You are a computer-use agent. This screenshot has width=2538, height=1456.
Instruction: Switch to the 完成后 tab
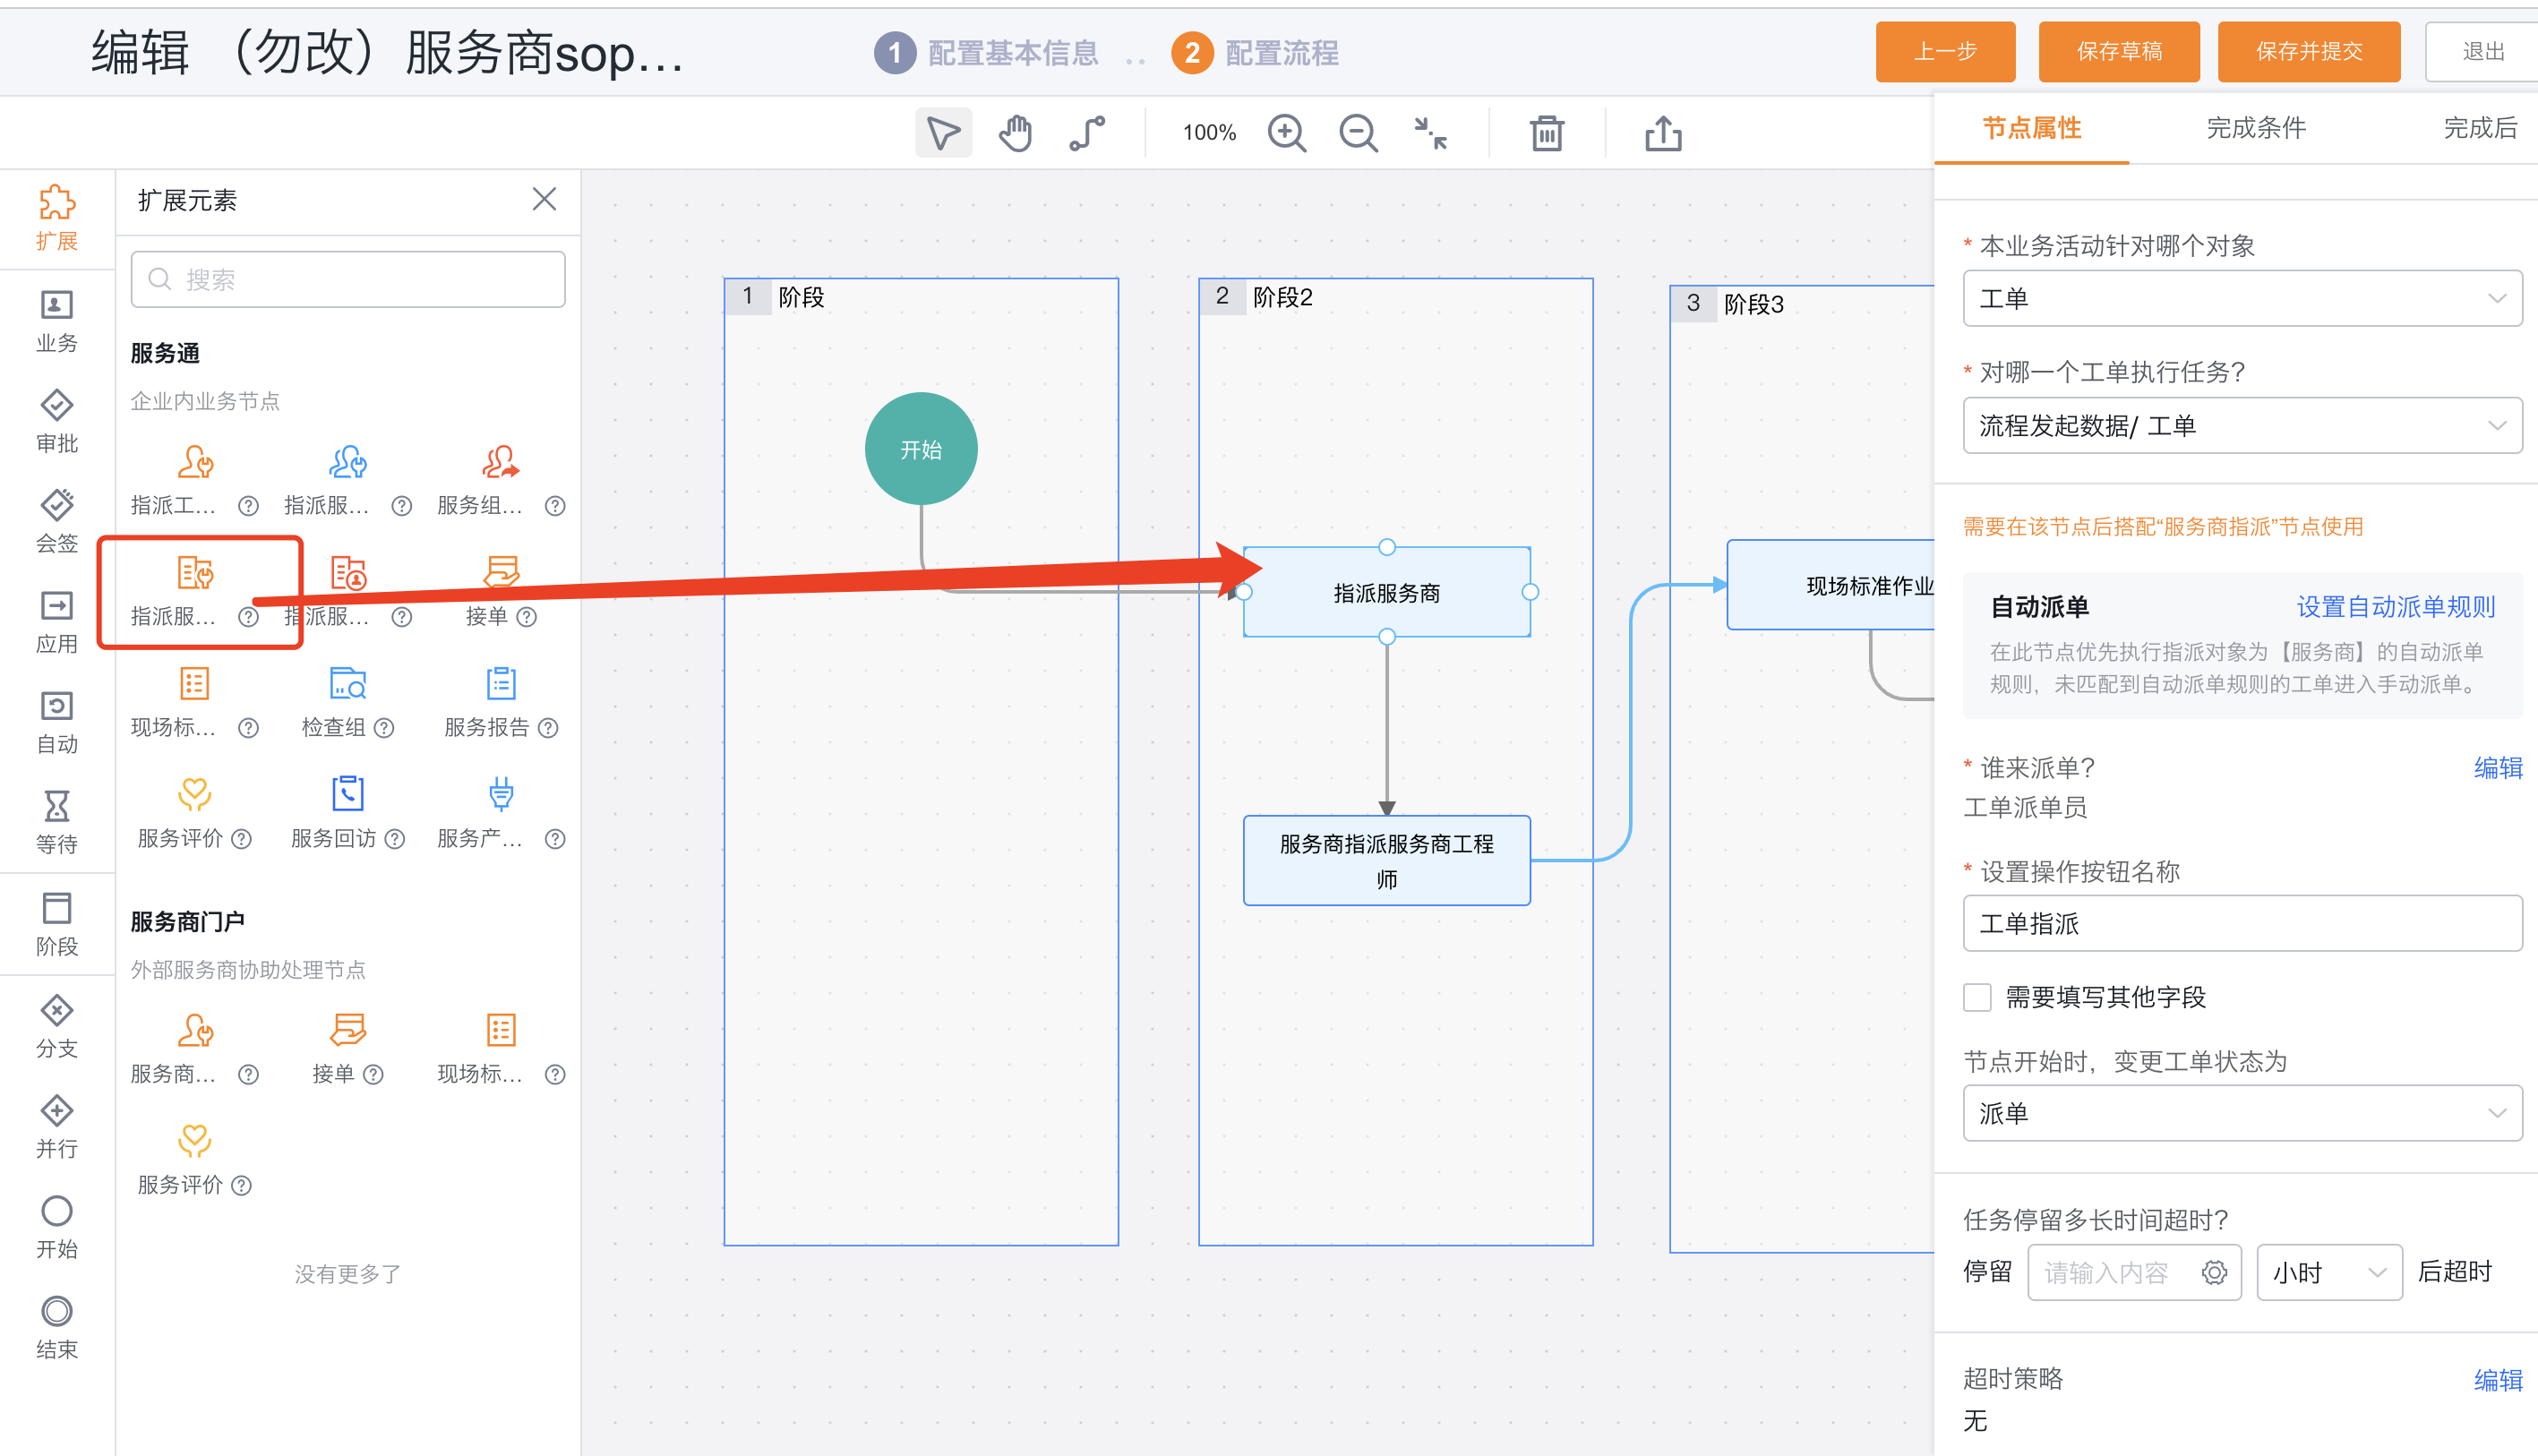[x=2480, y=128]
